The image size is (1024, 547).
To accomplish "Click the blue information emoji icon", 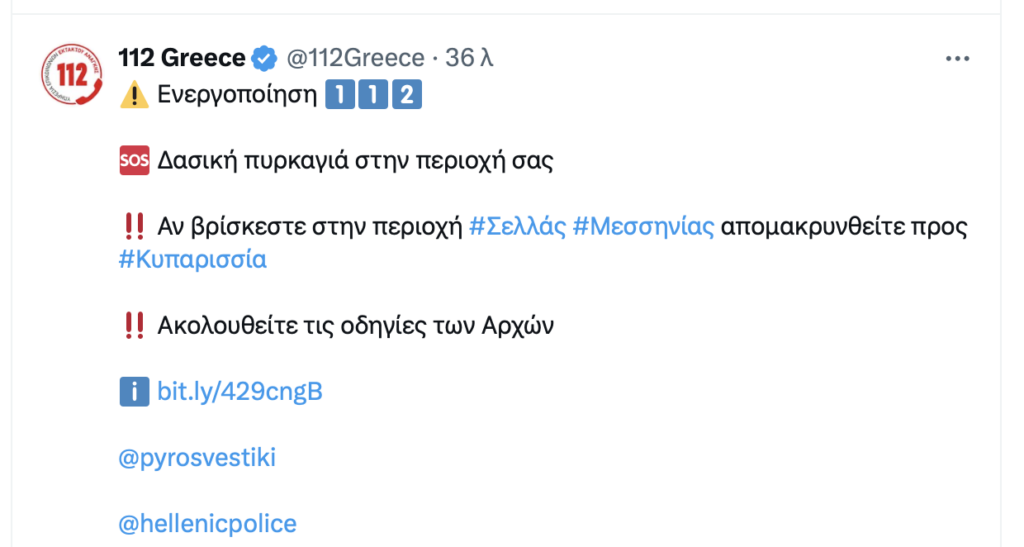I will coord(134,391).
